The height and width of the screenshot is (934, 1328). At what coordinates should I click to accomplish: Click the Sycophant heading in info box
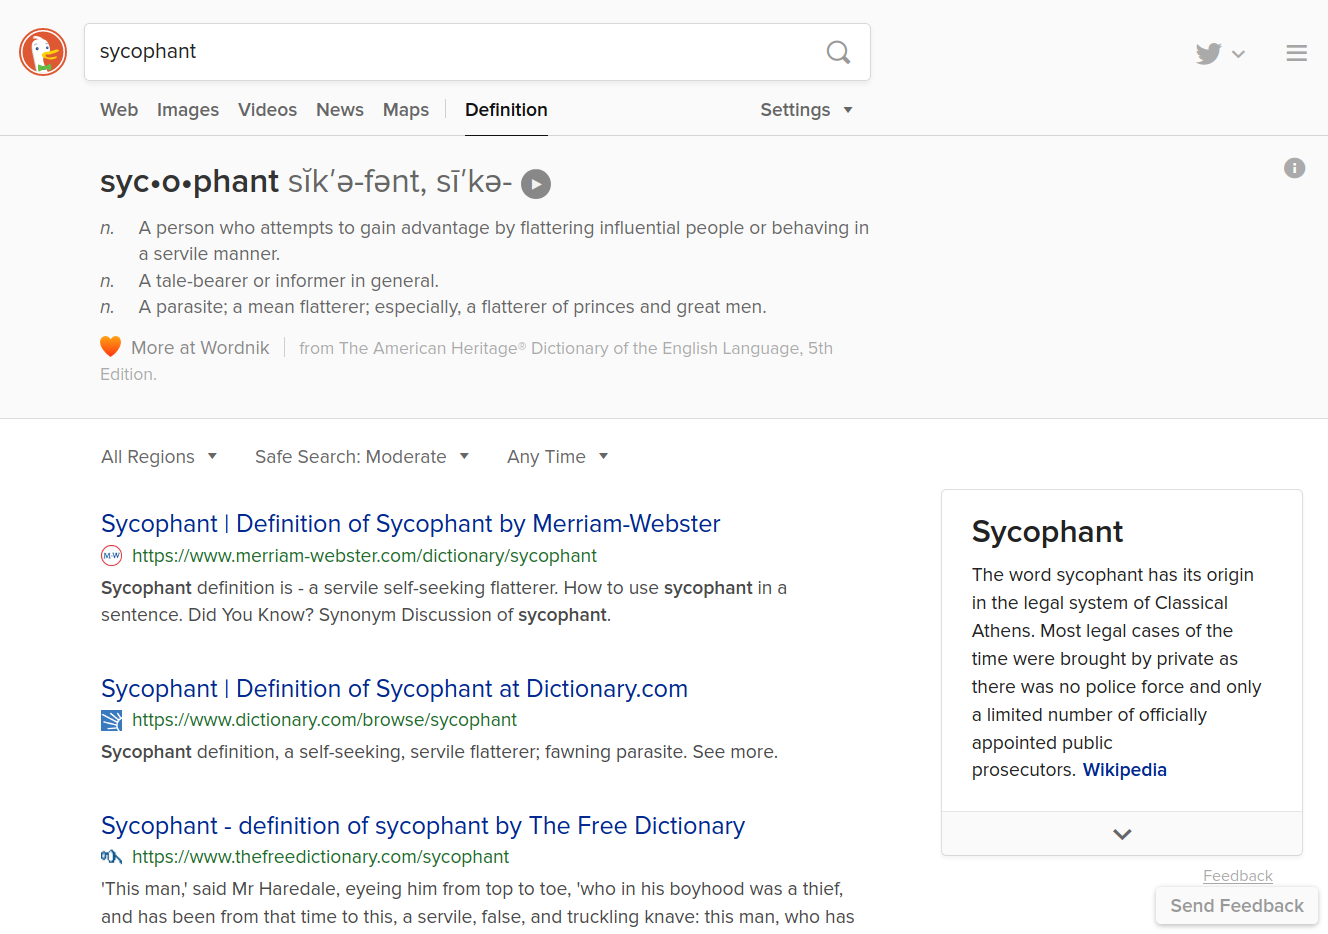click(x=1047, y=532)
